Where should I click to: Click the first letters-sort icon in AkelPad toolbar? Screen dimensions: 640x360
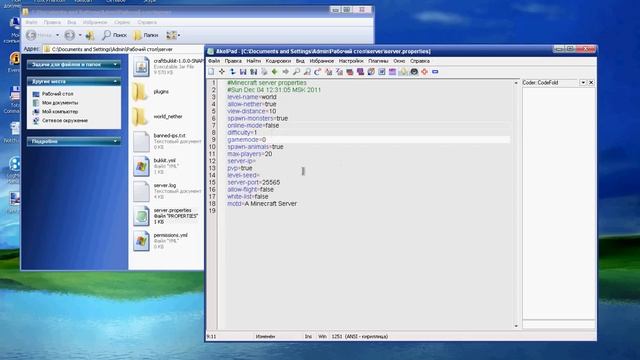pyautogui.click(x=328, y=71)
